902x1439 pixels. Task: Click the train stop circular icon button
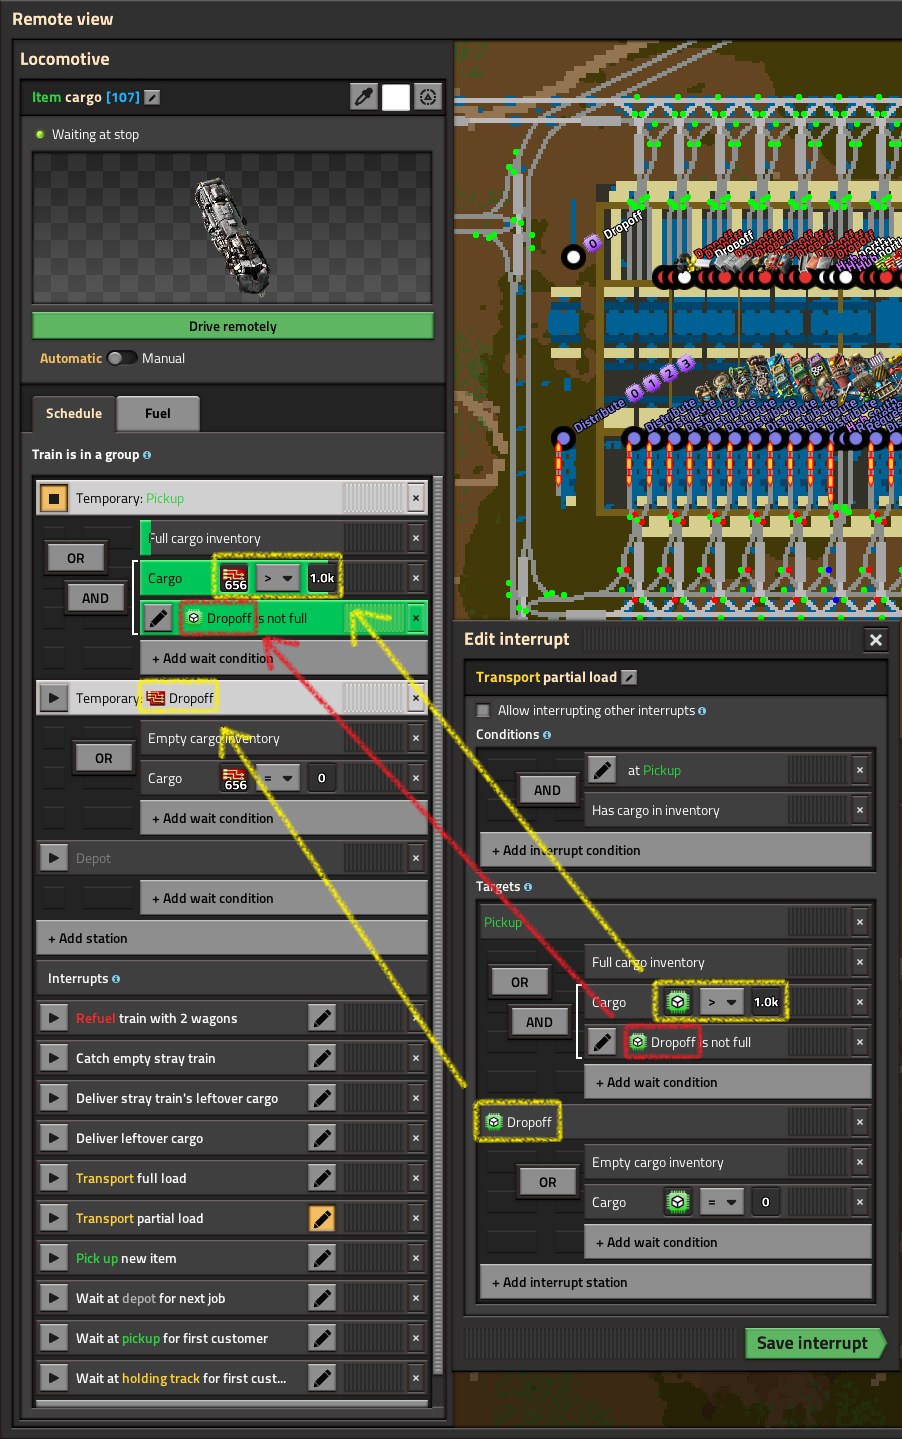pos(427,97)
